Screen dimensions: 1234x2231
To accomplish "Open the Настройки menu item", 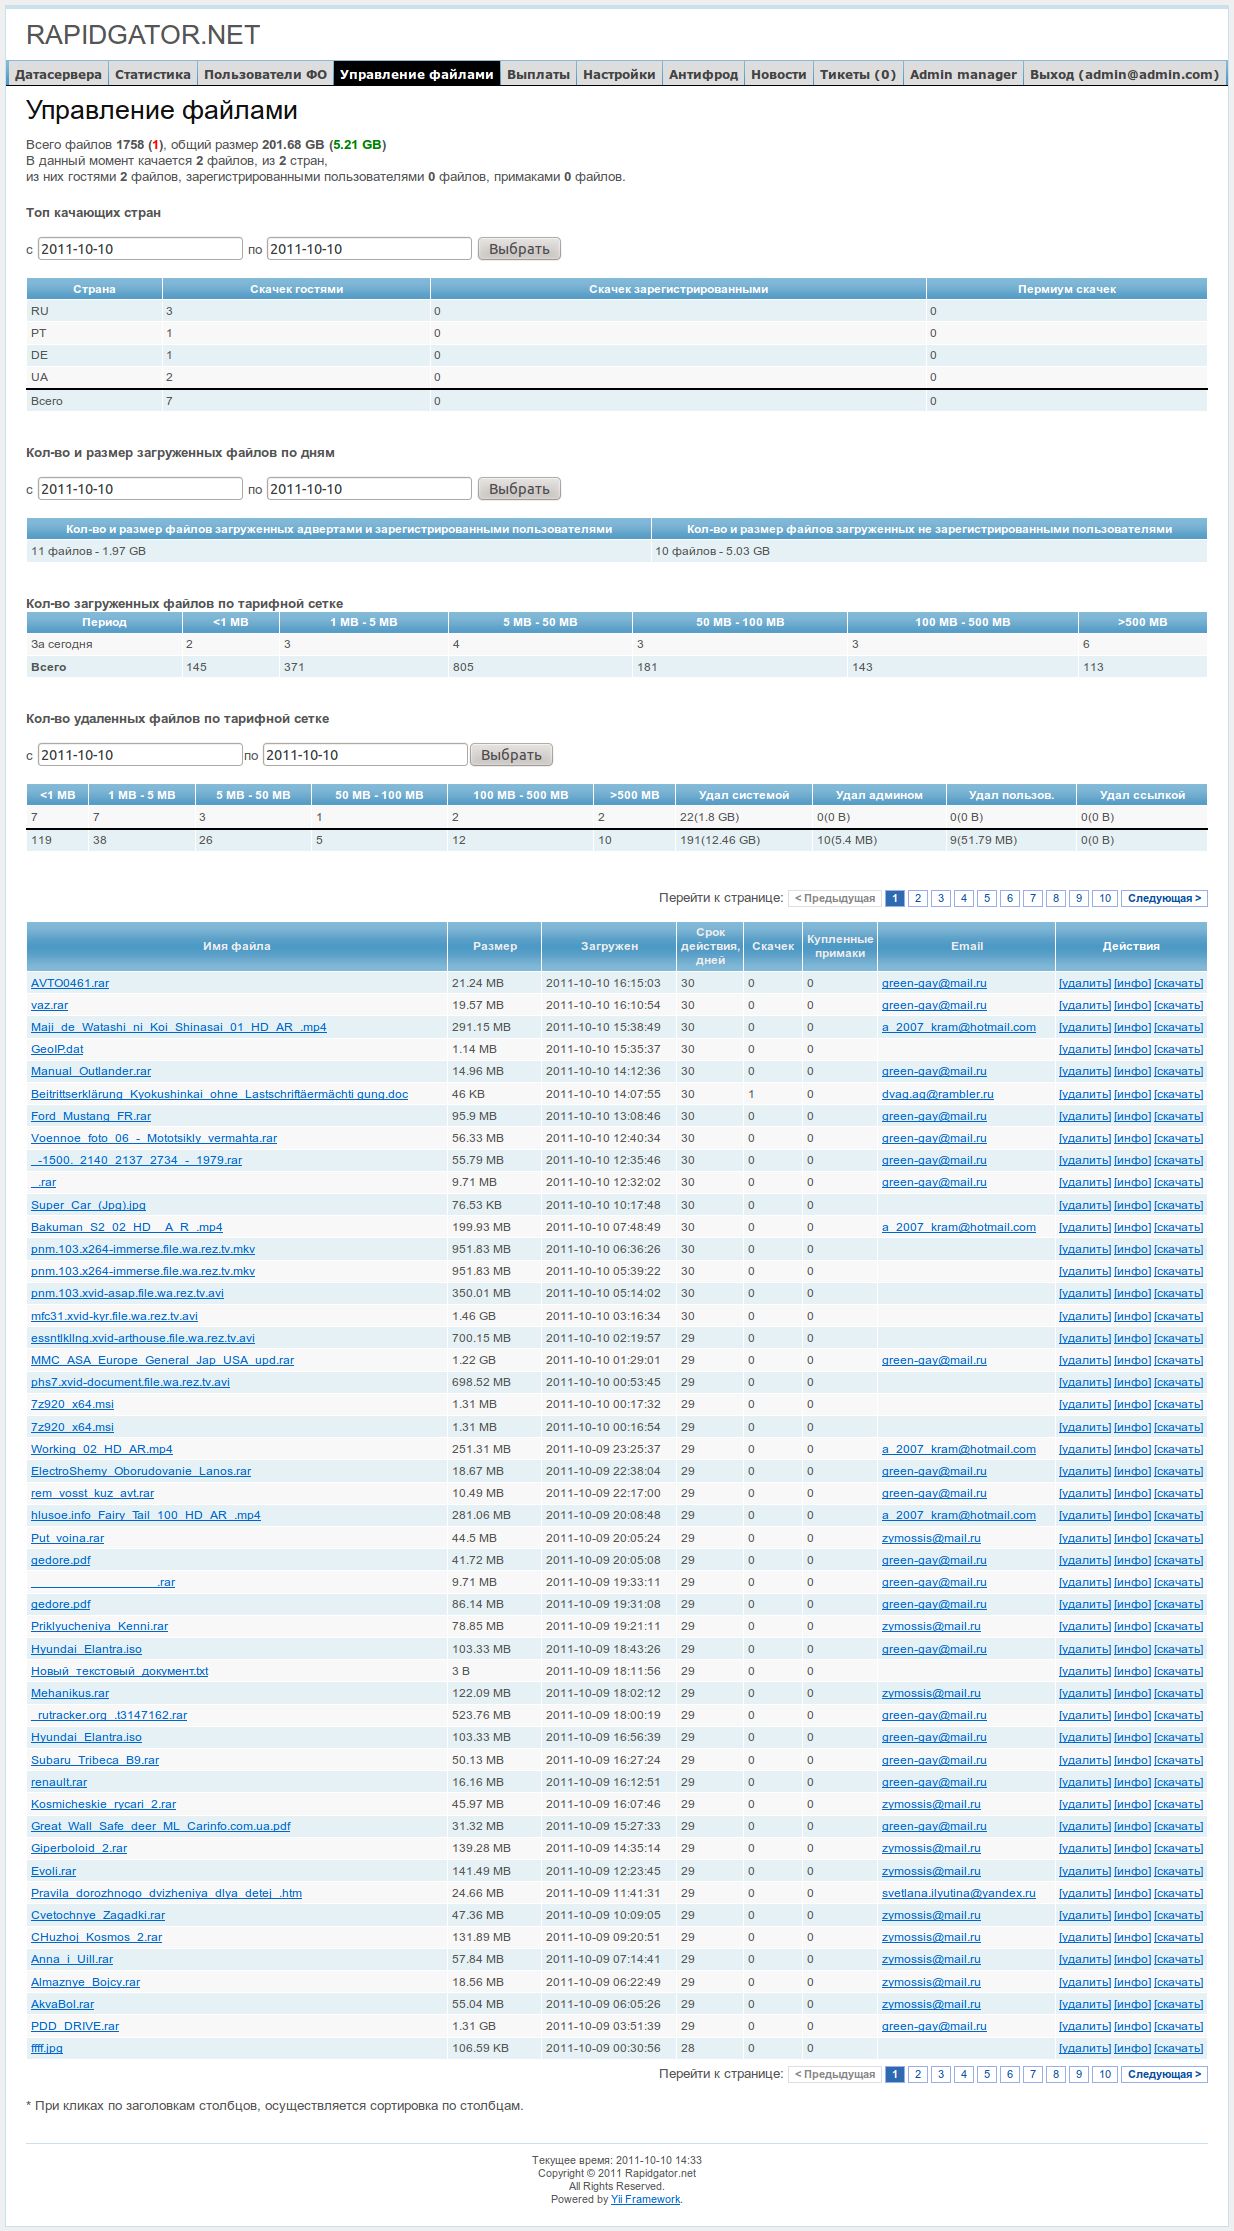I will pyautogui.click(x=620, y=74).
